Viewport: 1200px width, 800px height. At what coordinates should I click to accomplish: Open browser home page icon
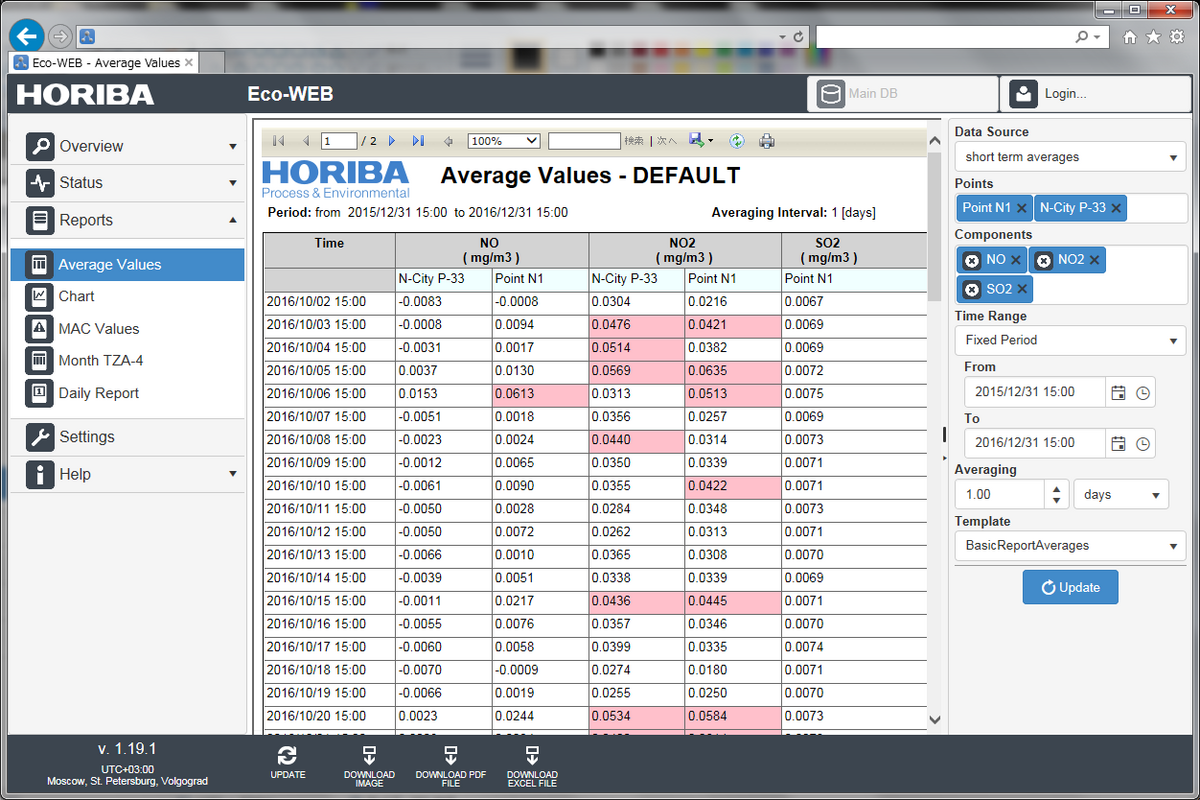coord(1130,37)
